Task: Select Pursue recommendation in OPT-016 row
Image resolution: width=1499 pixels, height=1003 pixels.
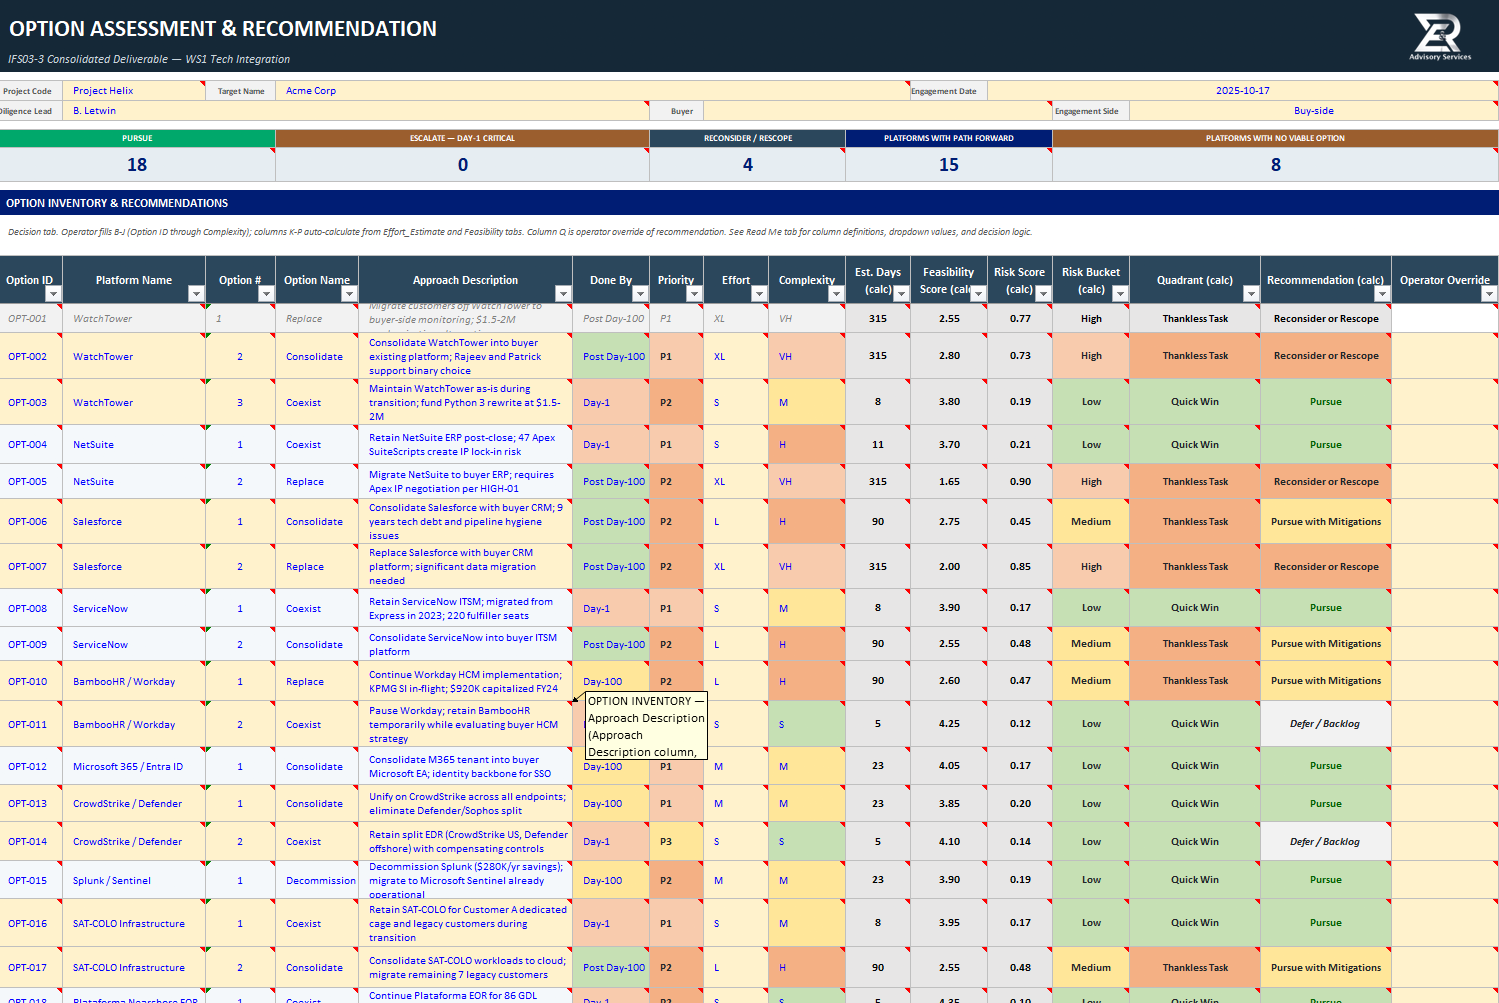Action: tap(1325, 923)
